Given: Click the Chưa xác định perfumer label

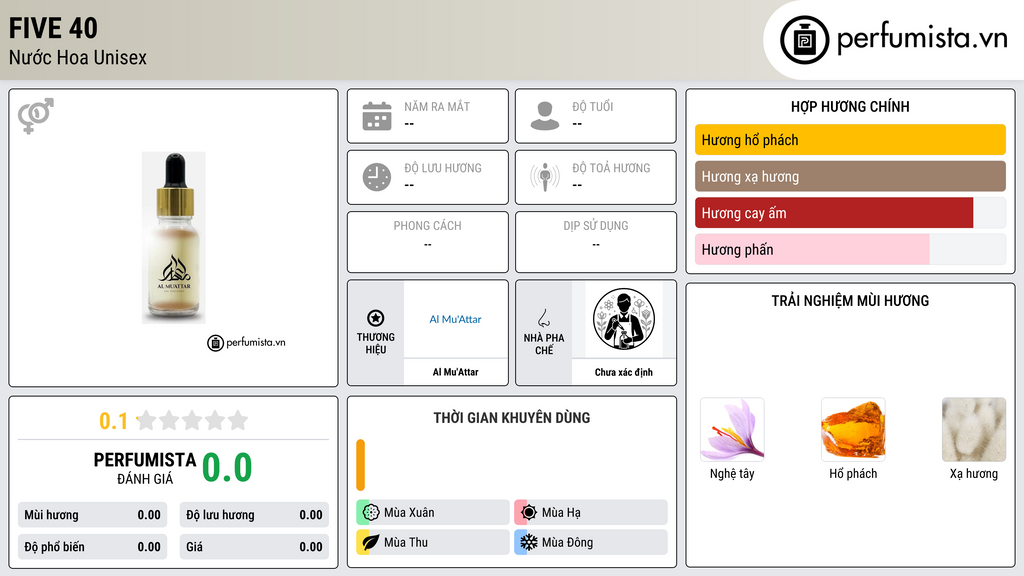Looking at the screenshot, I should 624,372.
